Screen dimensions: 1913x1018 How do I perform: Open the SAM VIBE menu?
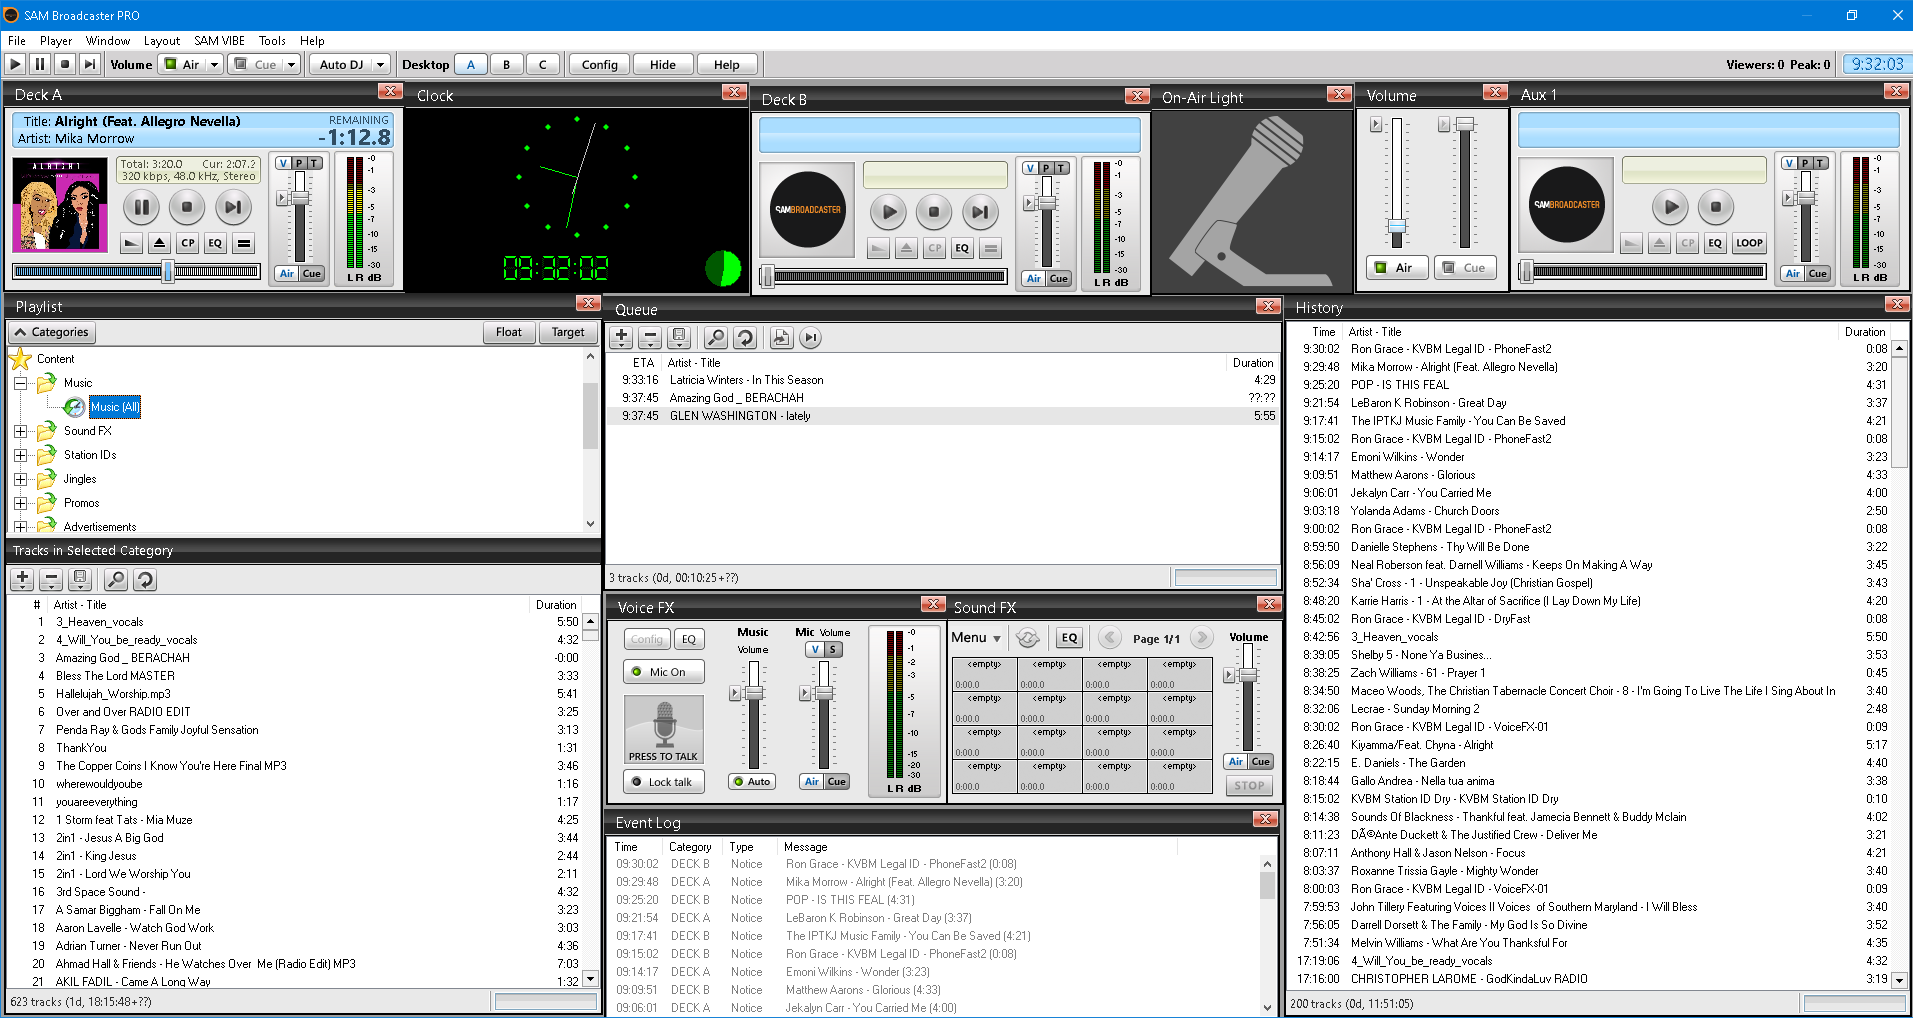click(x=219, y=41)
